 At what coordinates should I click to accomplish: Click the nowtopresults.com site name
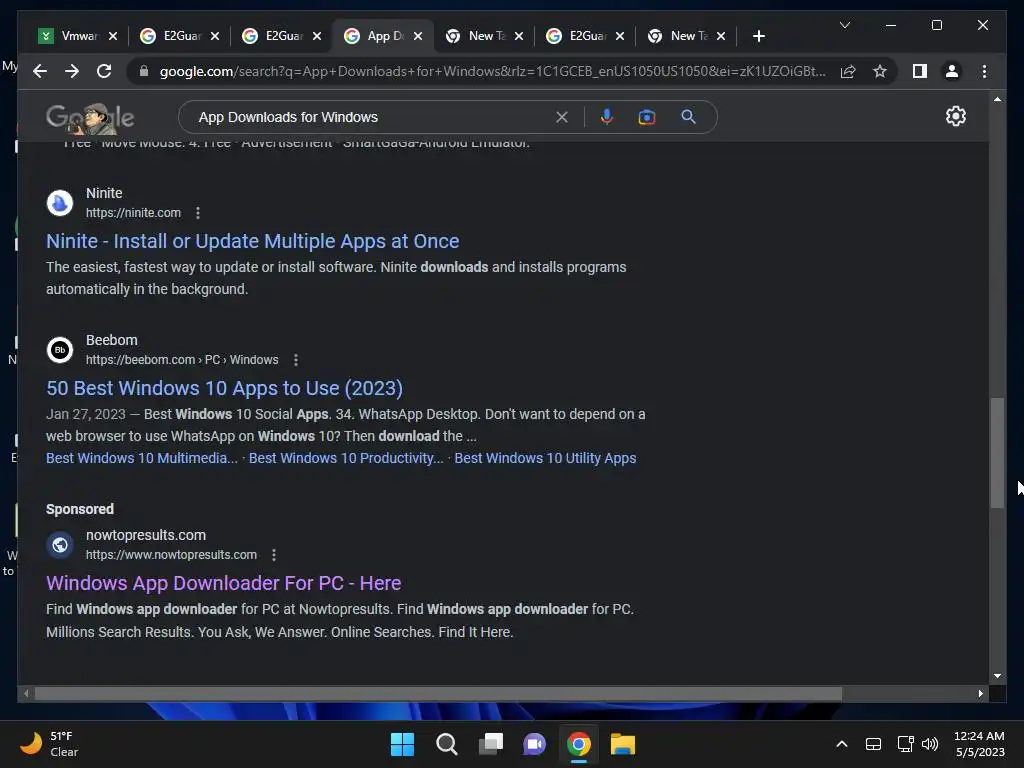pyautogui.click(x=146, y=535)
